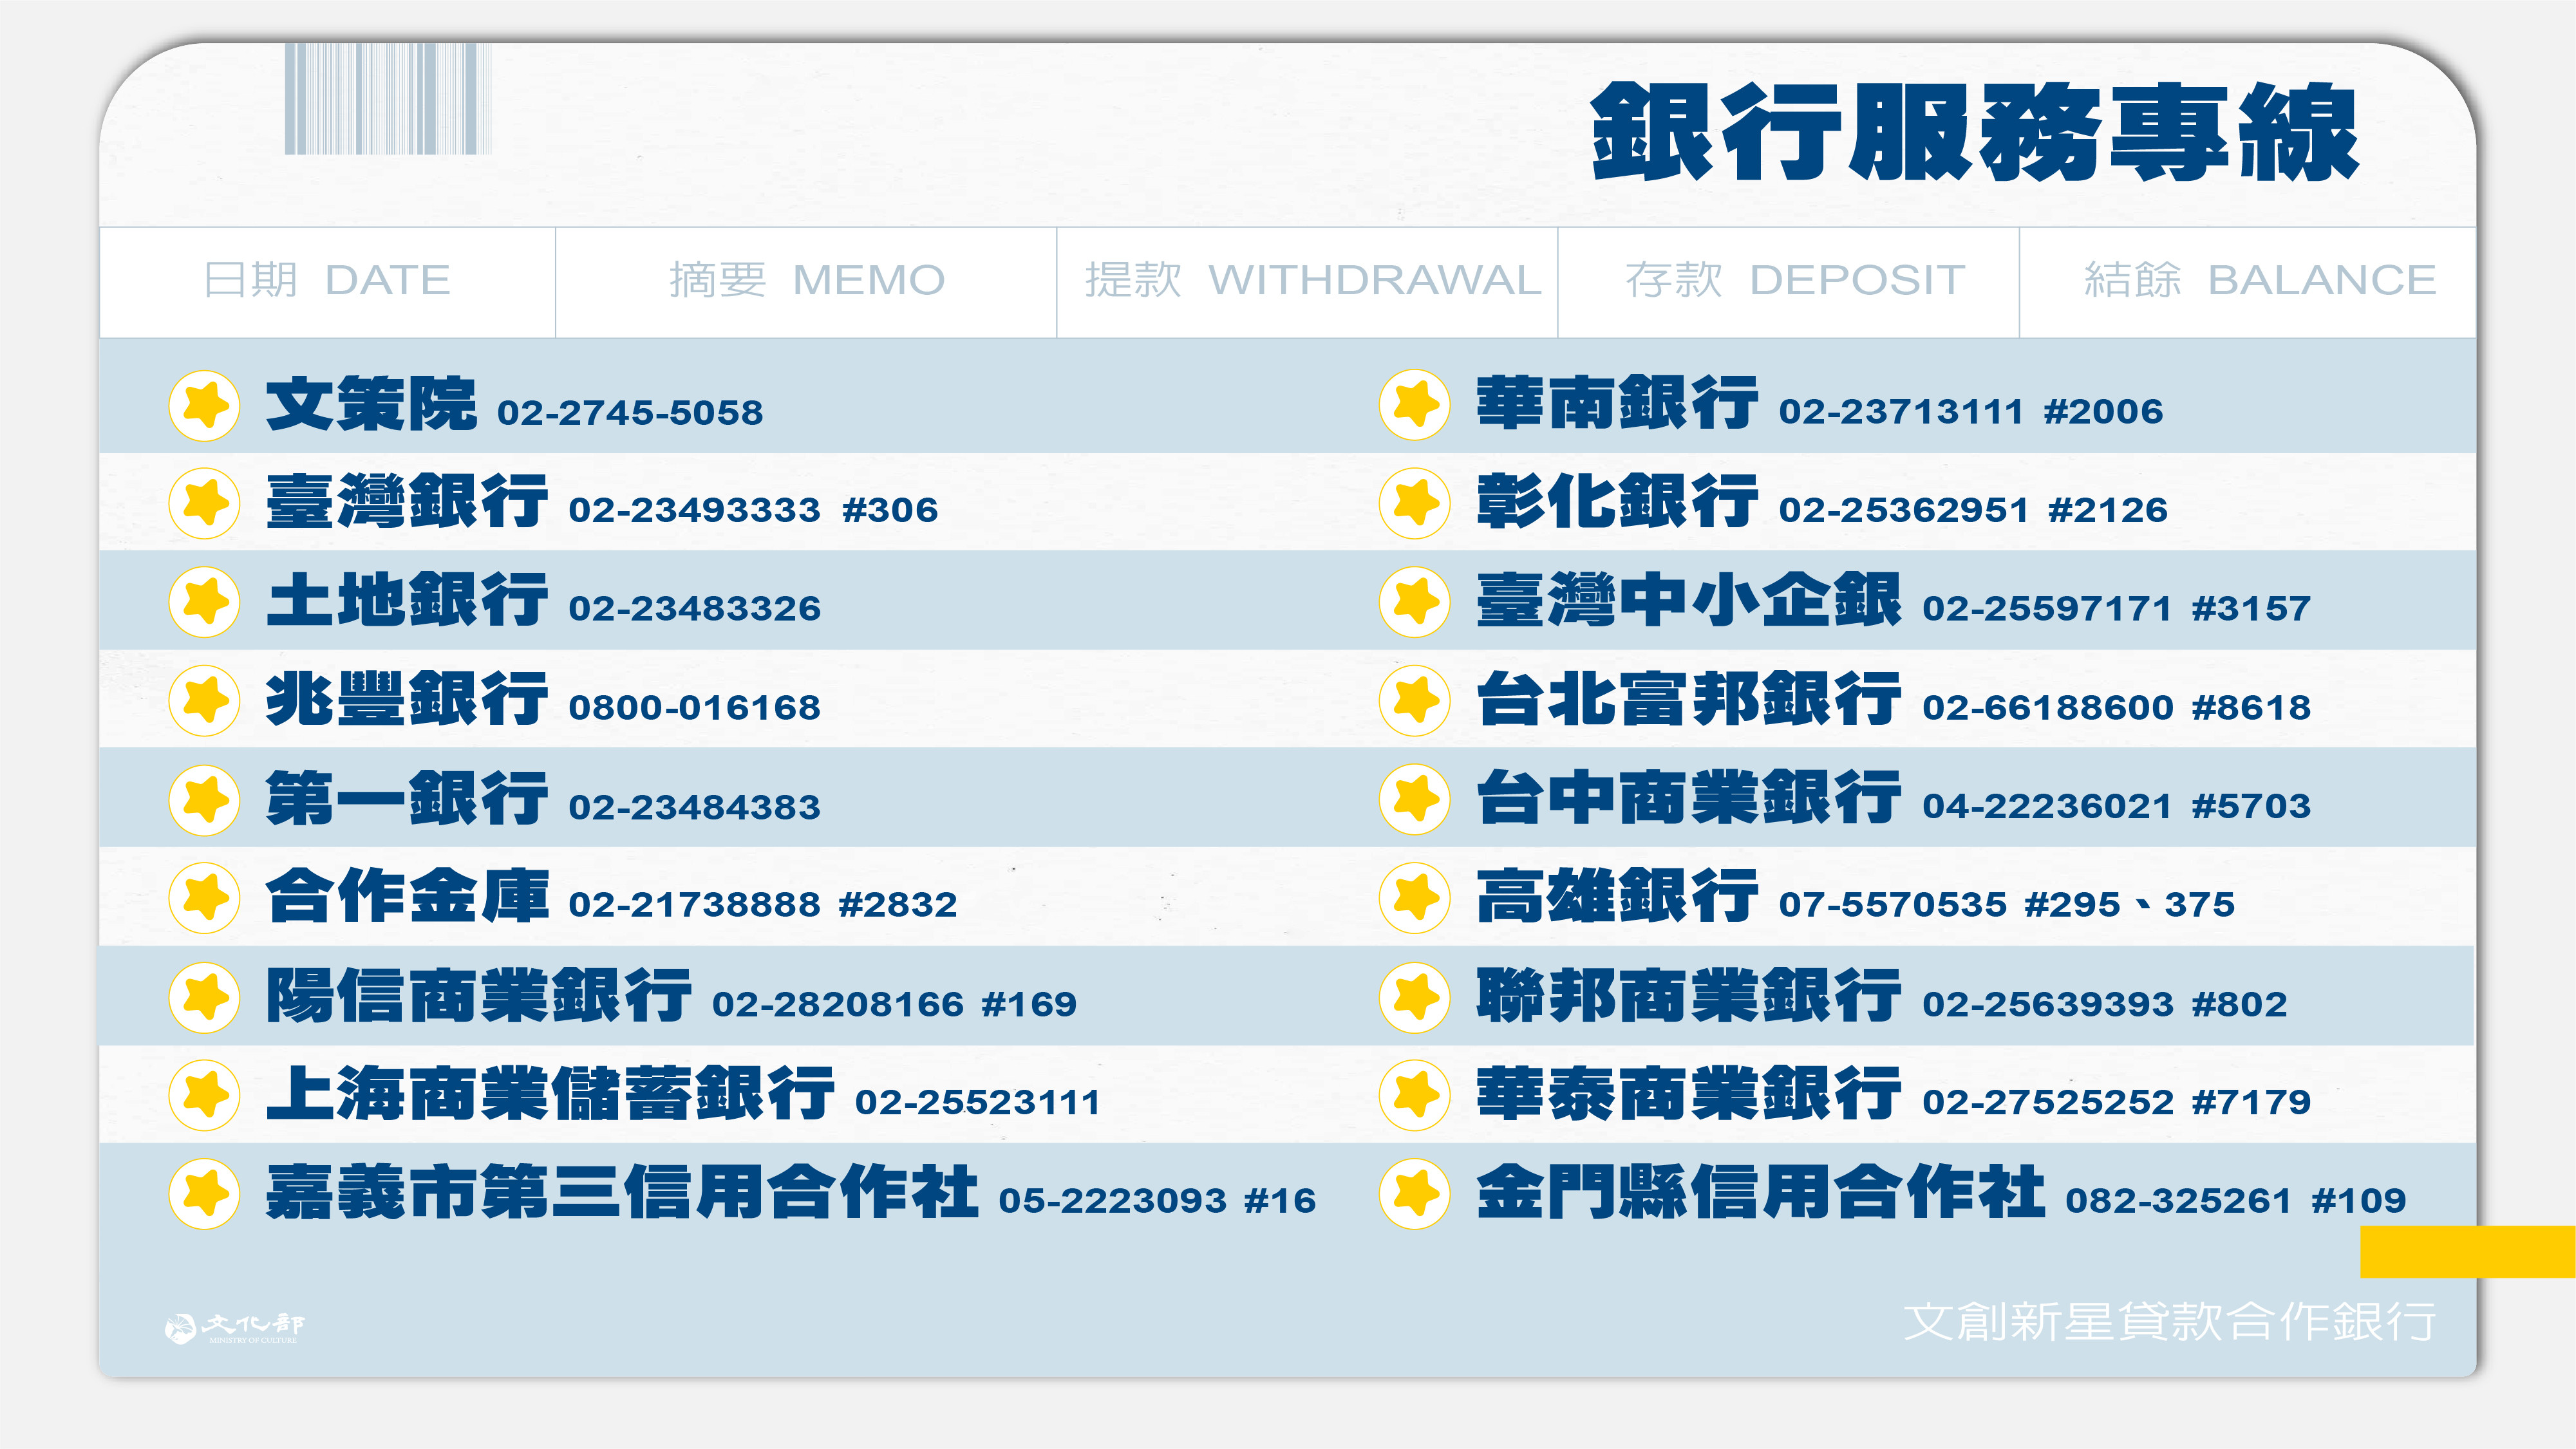The image size is (2576, 1449).
Task: Click phone number 02-25362951 #2126
Action: point(1974,510)
